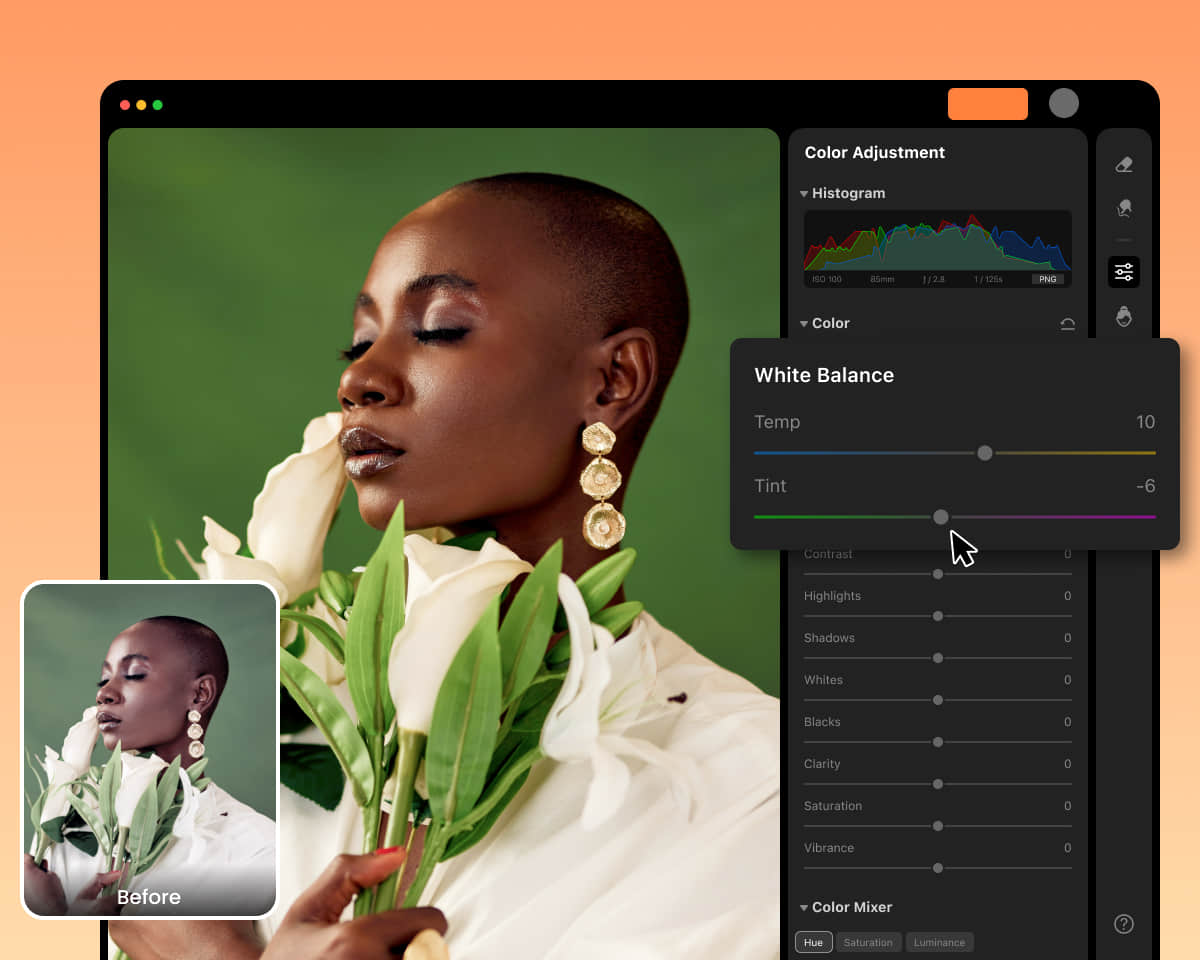The image size is (1200, 960).
Task: Select the Eraser tool in the sidebar
Action: click(1124, 164)
